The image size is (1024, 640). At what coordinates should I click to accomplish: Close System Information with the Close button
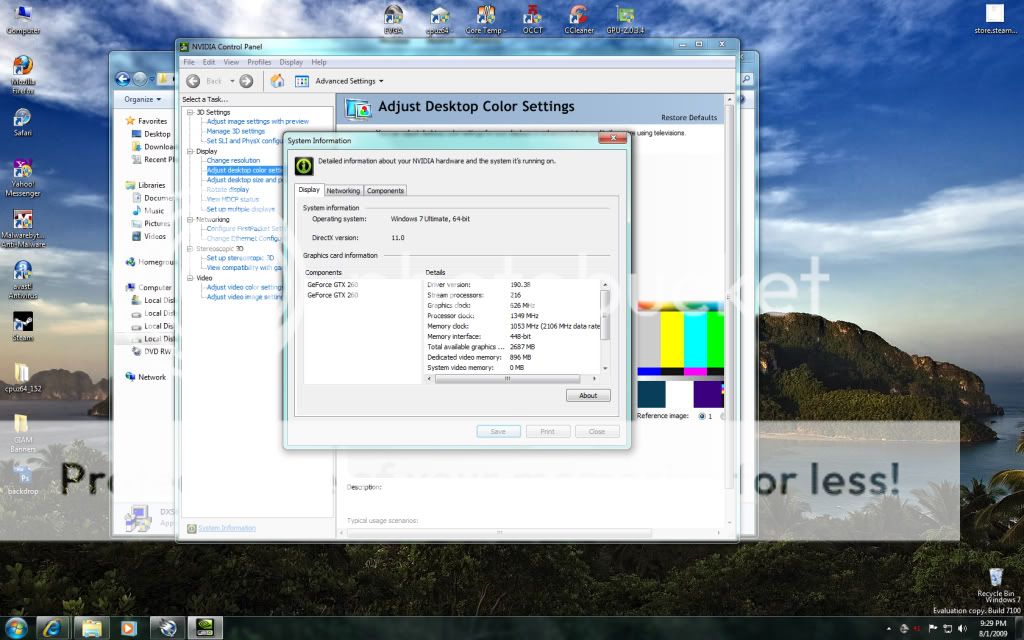[597, 432]
